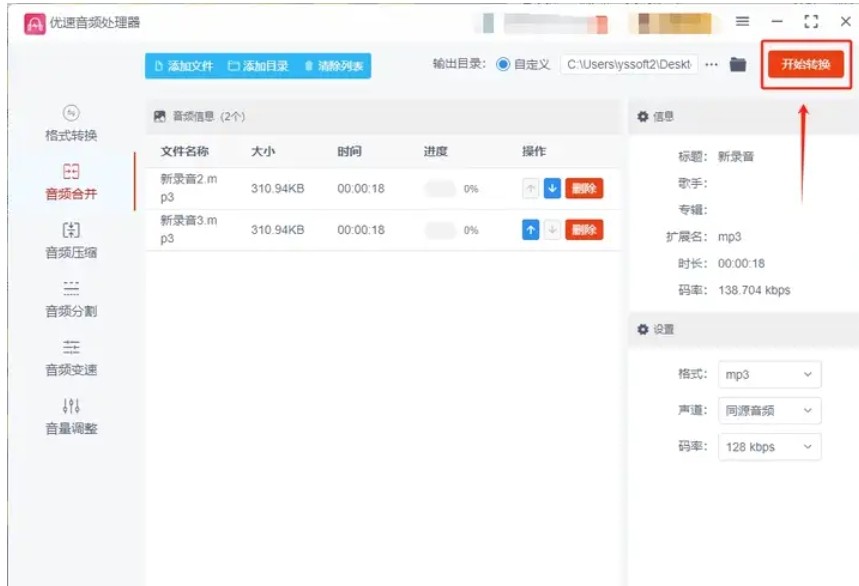Open the 声道 同源音频 dropdown
This screenshot has width=859, height=586.
769,411
